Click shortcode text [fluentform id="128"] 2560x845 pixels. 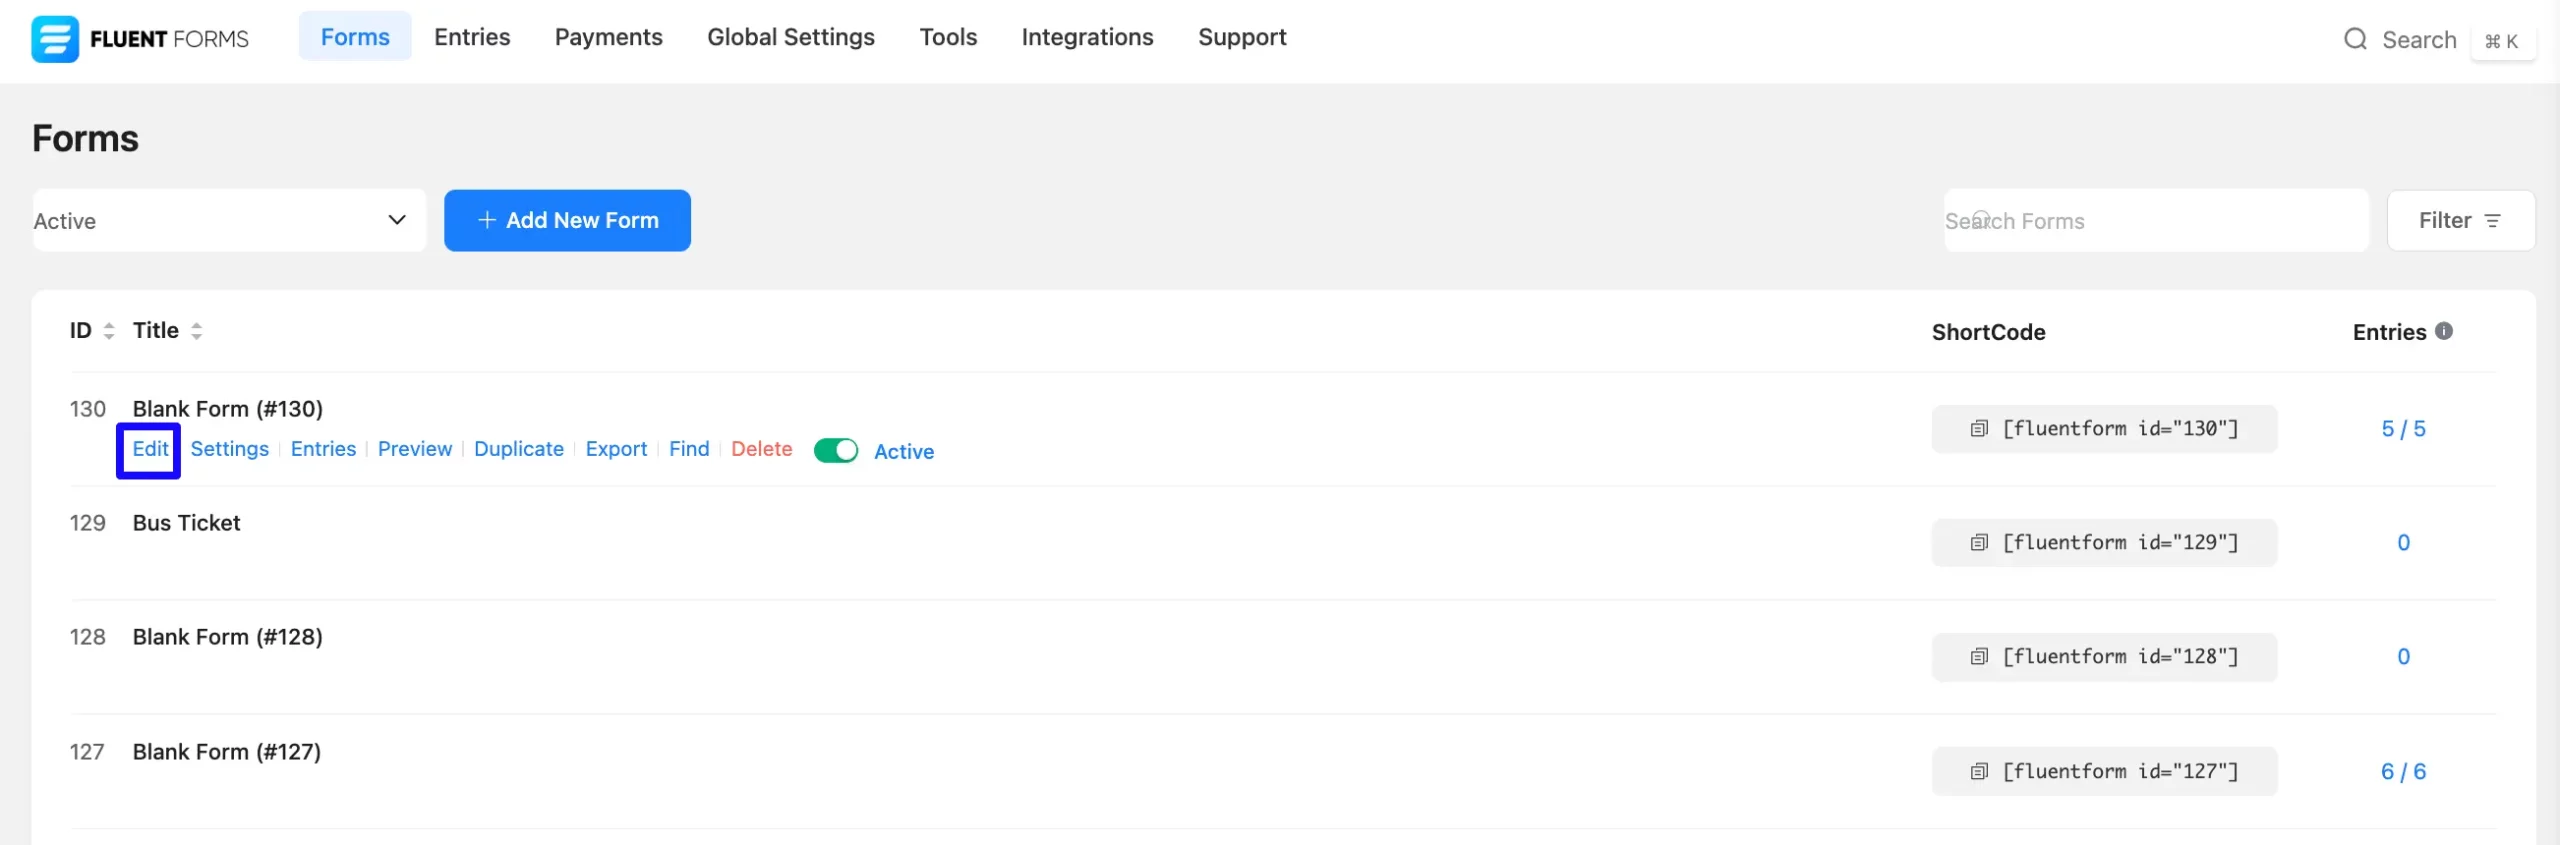pos(2120,657)
